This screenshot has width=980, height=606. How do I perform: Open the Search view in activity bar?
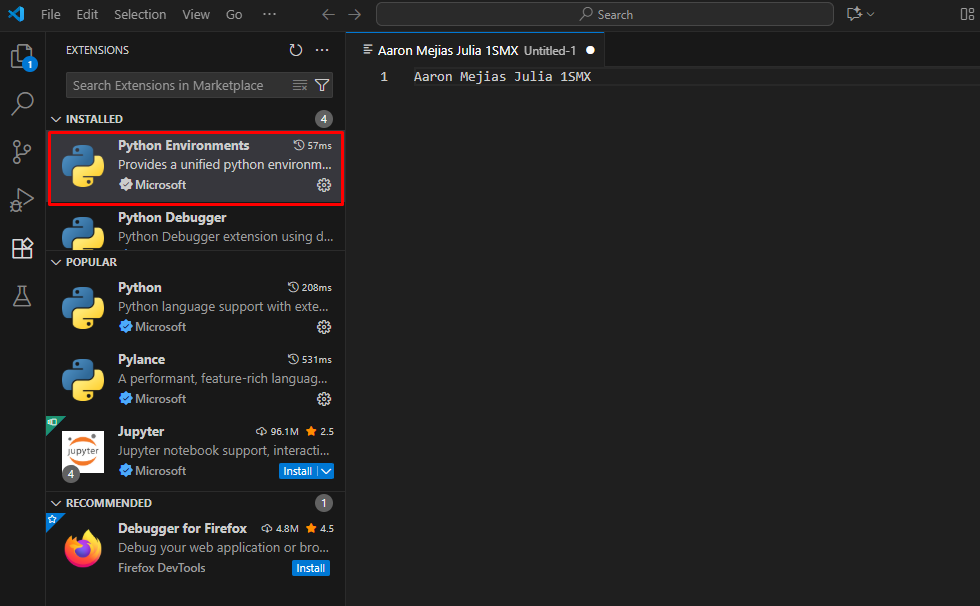tap(22, 104)
